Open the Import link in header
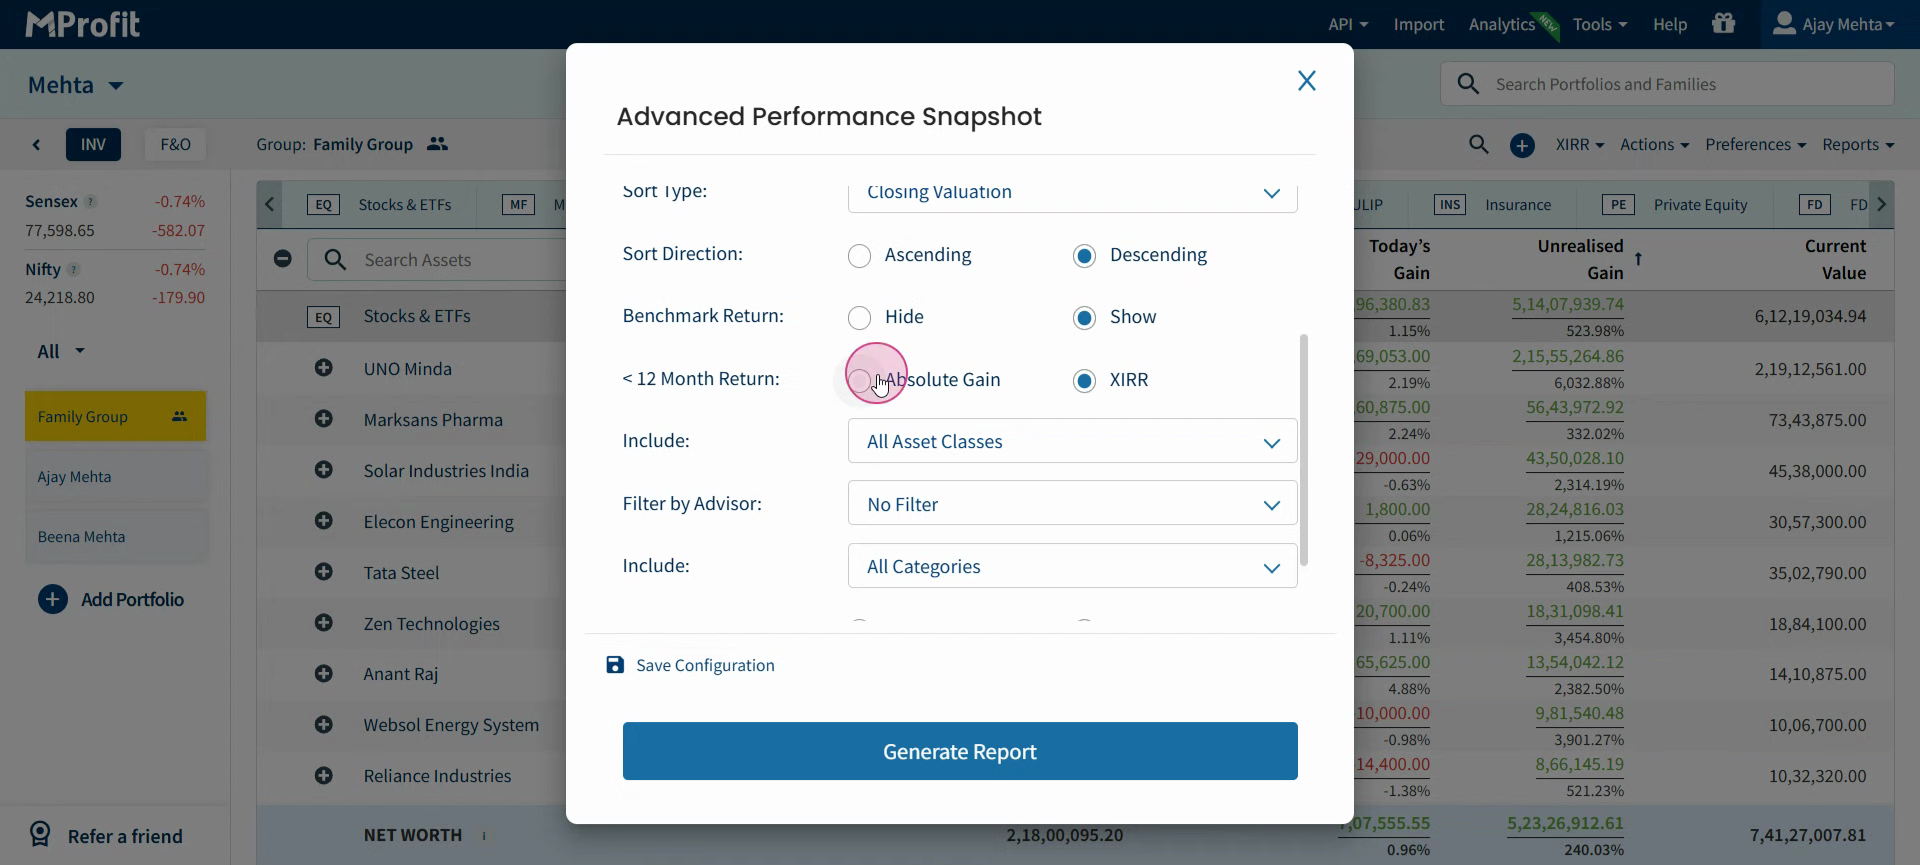This screenshot has width=1920, height=865. tap(1418, 24)
